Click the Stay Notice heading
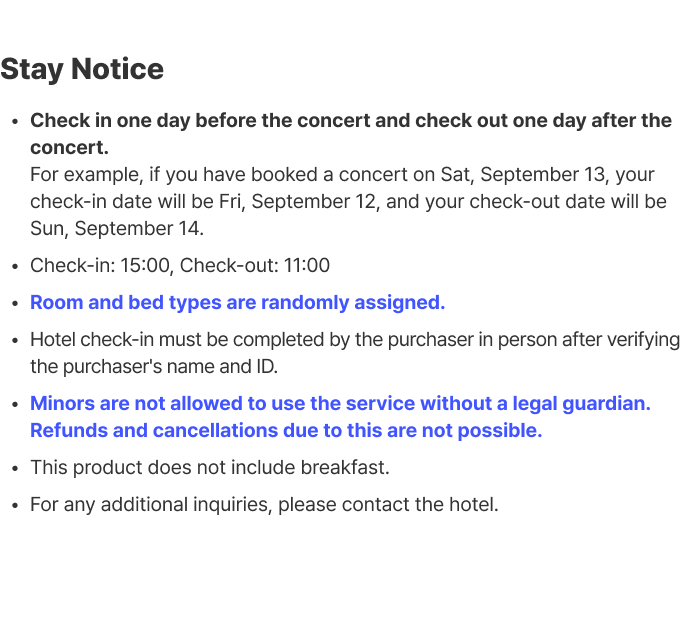700x617 pixels. pos(82,70)
